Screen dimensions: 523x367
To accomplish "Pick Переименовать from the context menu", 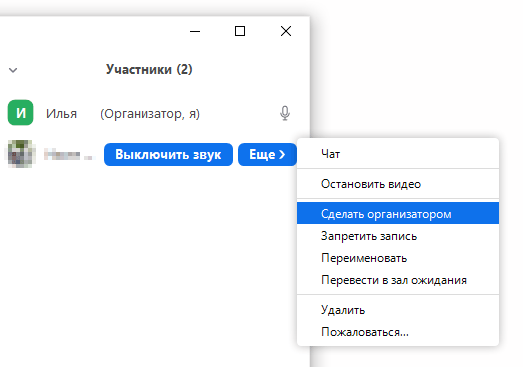I will [x=398, y=258].
